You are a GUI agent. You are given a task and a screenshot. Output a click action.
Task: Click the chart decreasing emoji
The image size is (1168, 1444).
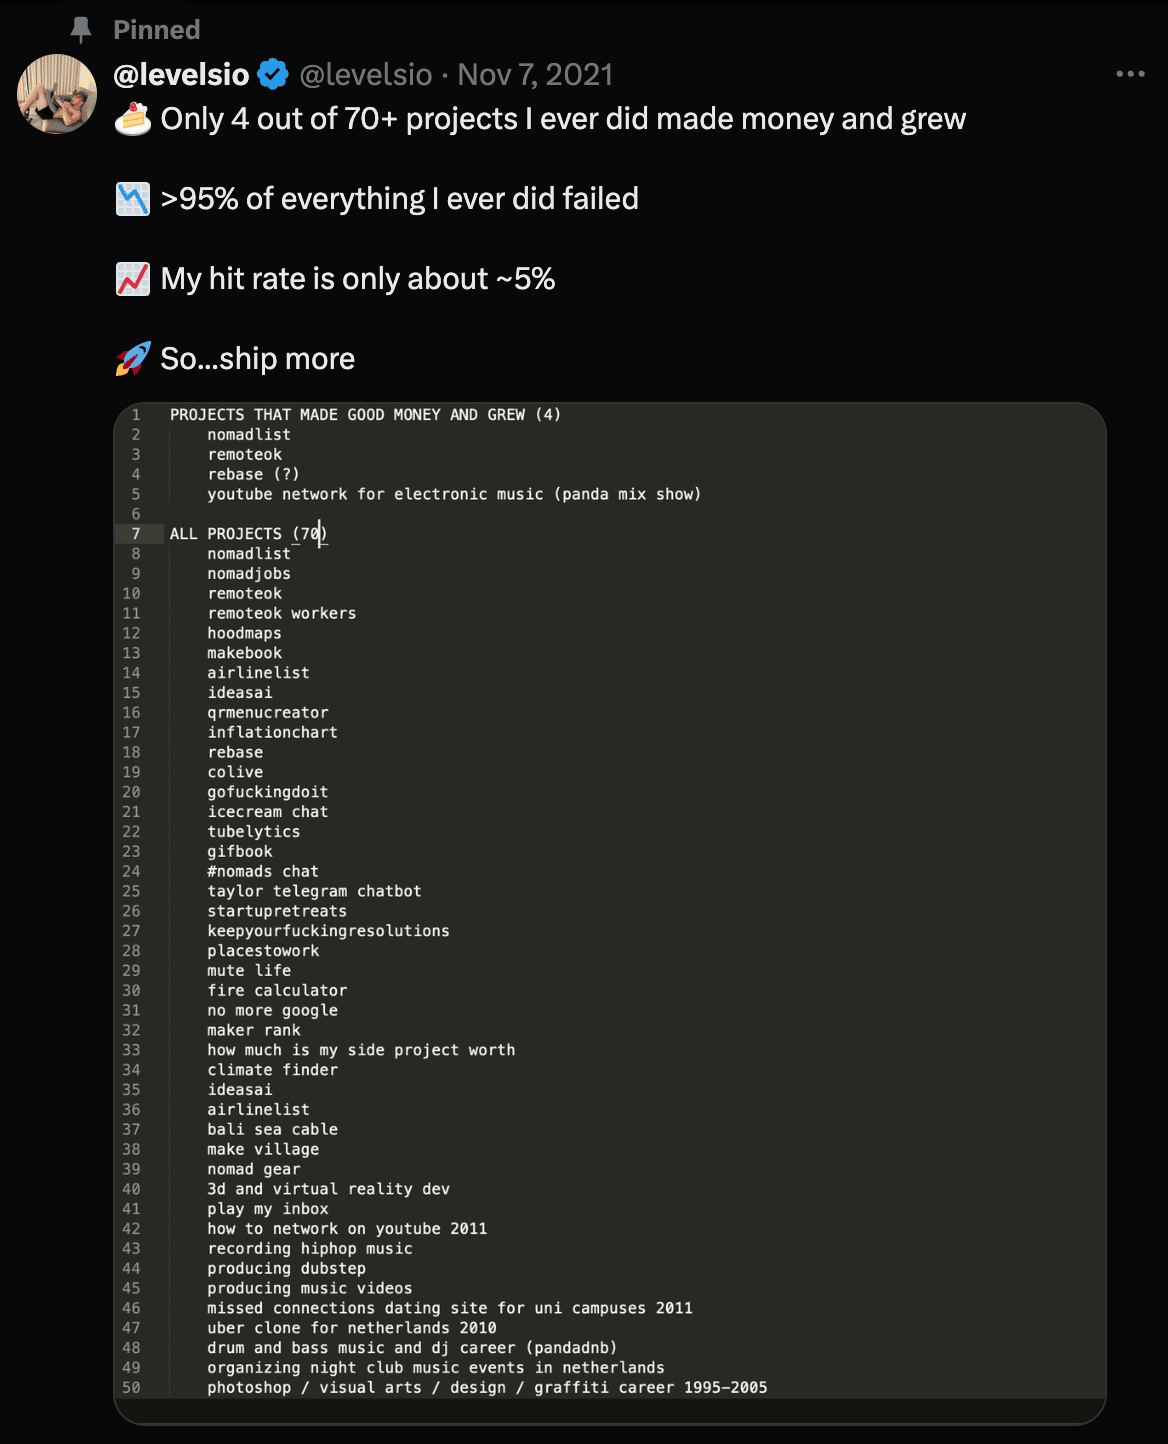[133, 199]
